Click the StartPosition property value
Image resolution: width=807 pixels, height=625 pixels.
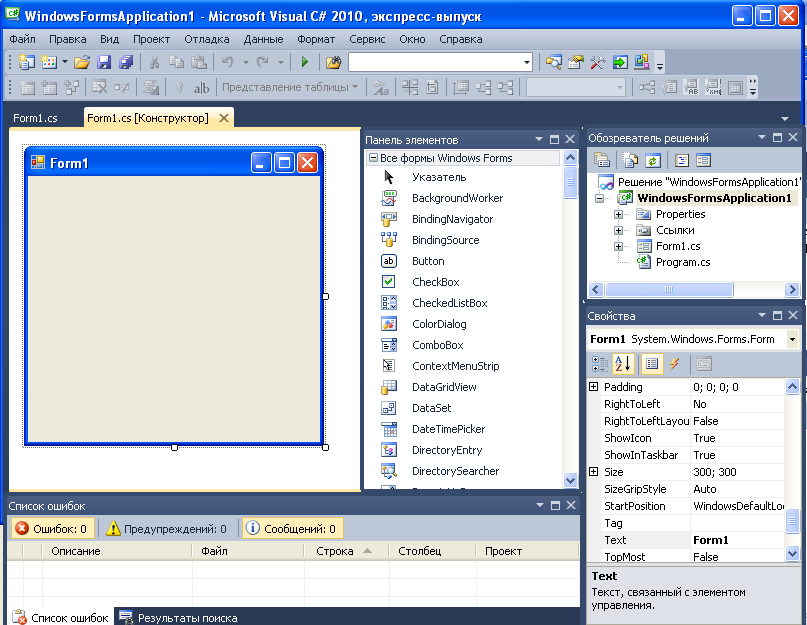click(x=737, y=506)
